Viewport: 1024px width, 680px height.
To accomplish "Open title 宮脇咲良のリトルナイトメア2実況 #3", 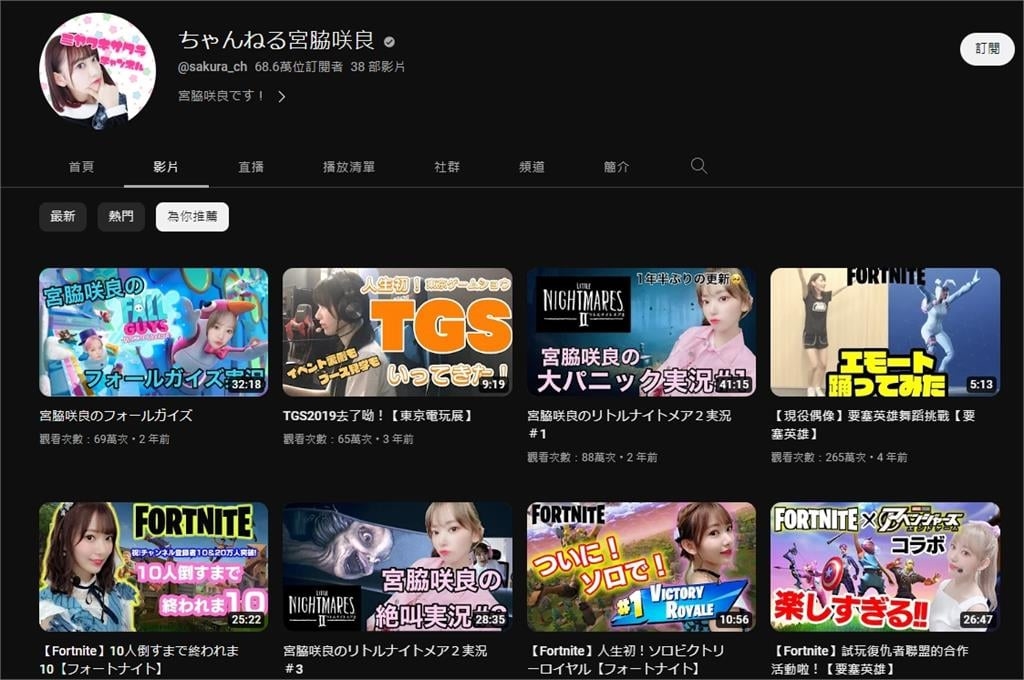I will pos(385,659).
